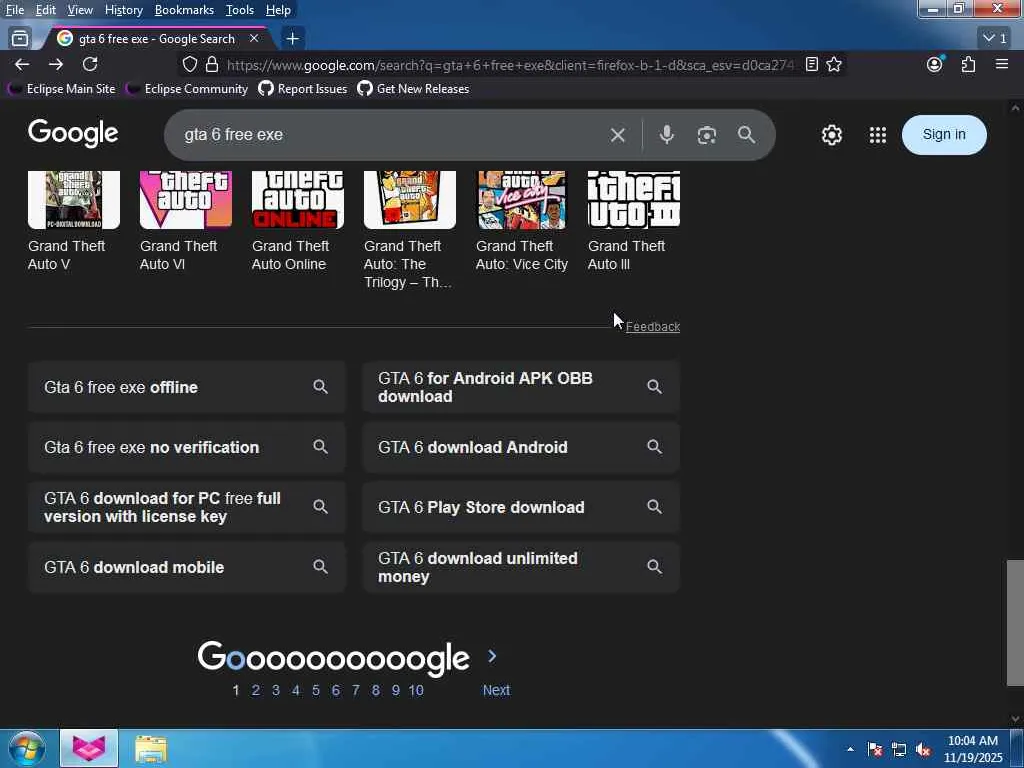1024x768 pixels.
Task: Open Grand Theft Auto: Vice City thumbnail
Action: 522,200
